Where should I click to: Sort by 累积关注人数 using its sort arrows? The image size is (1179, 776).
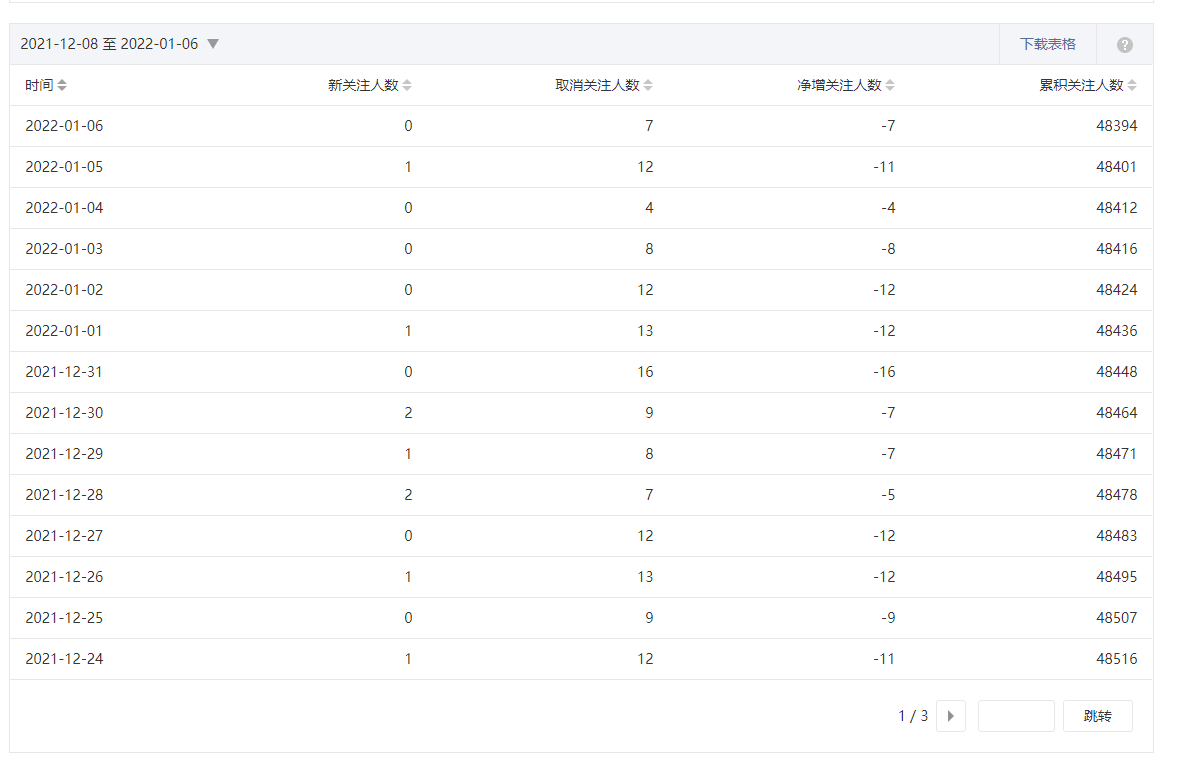(1132, 86)
